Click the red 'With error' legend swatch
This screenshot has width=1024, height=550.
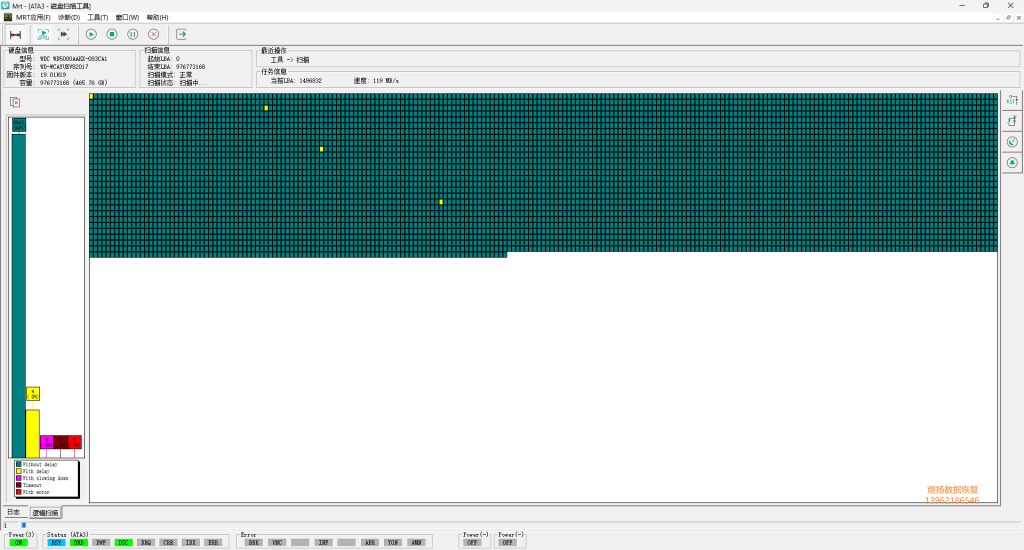19,492
